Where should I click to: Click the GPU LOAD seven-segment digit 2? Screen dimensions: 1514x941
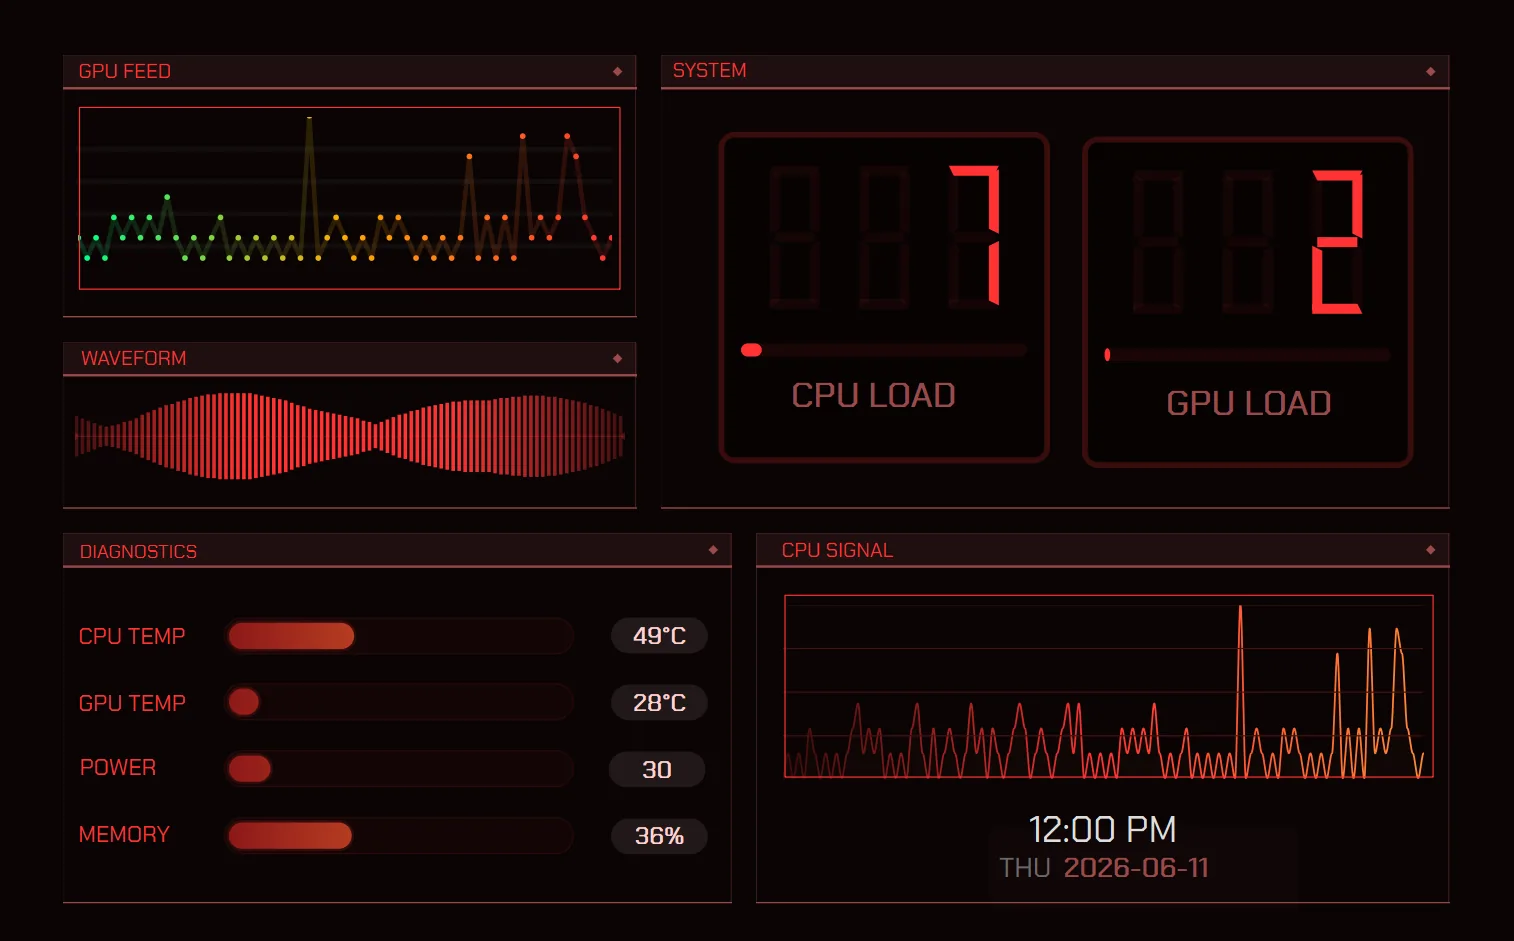pyautogui.click(x=1337, y=242)
